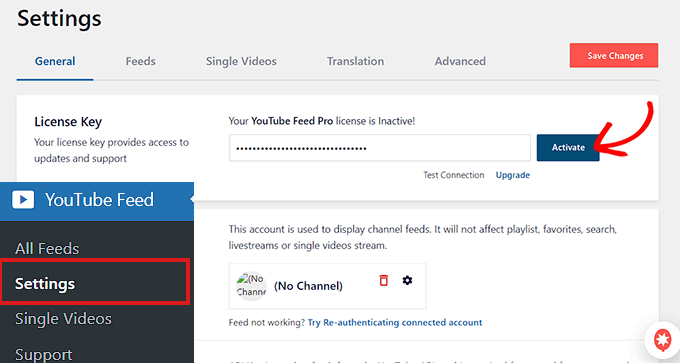The height and width of the screenshot is (363, 680).
Task: Click the License Key section label
Action: pyautogui.click(x=68, y=122)
